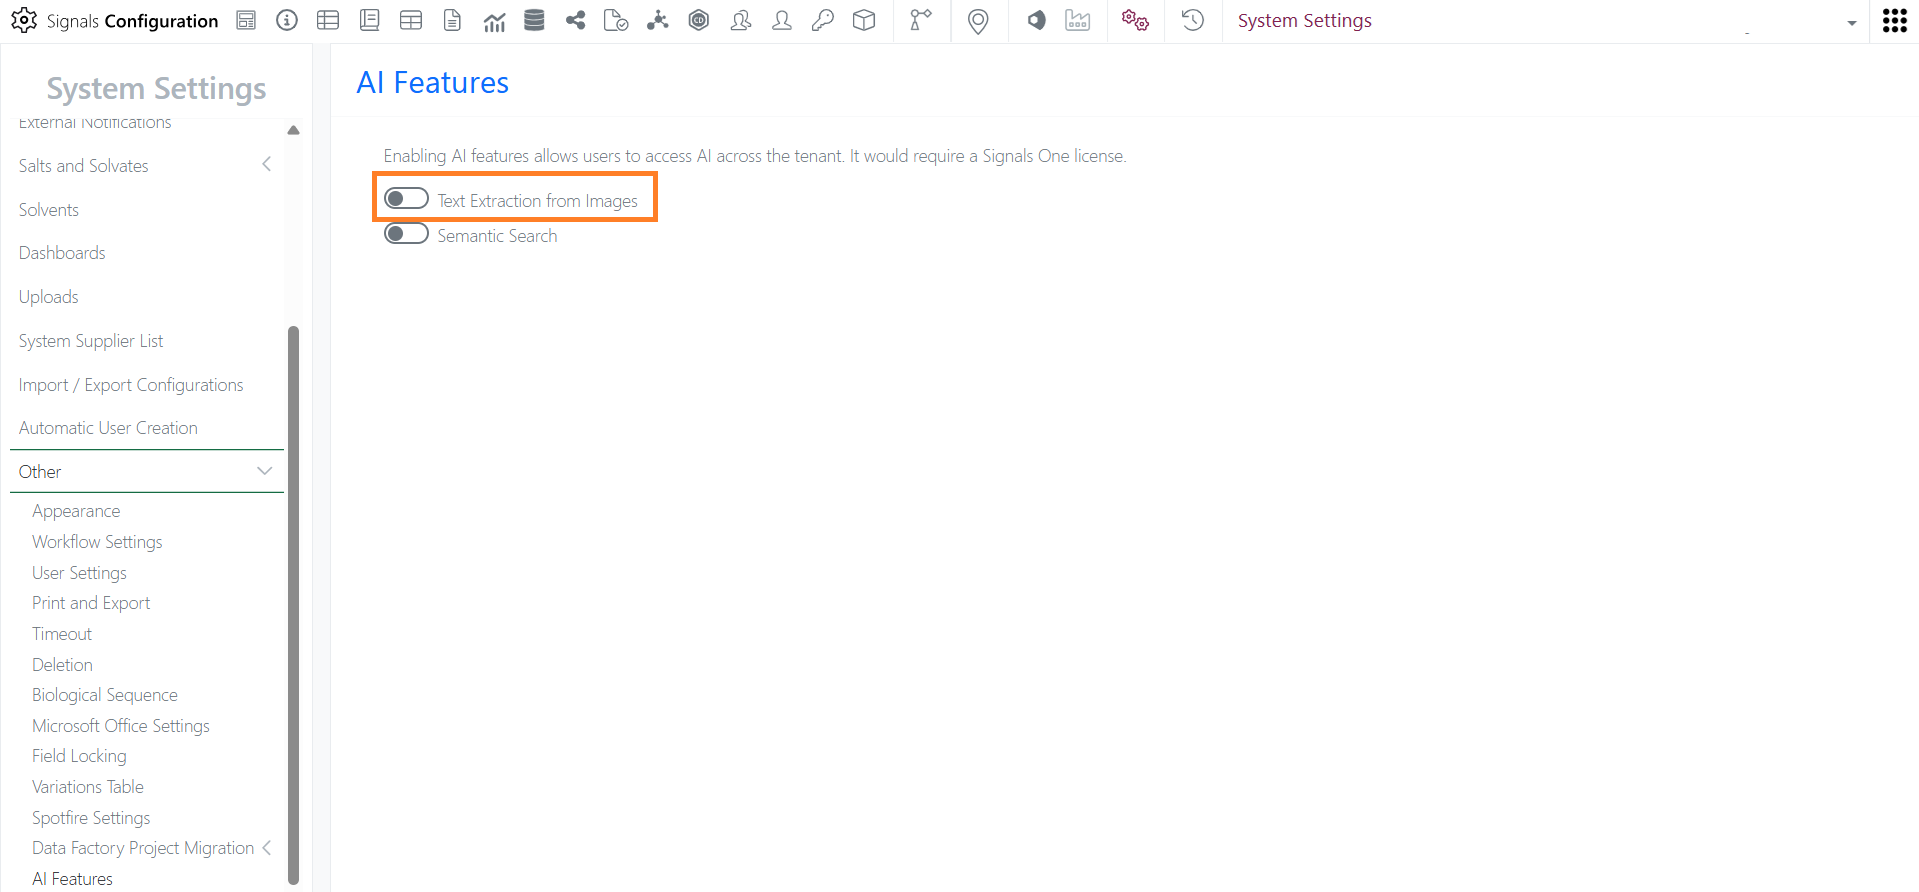Open the notebook book icon in the toolbar

tap(369, 20)
